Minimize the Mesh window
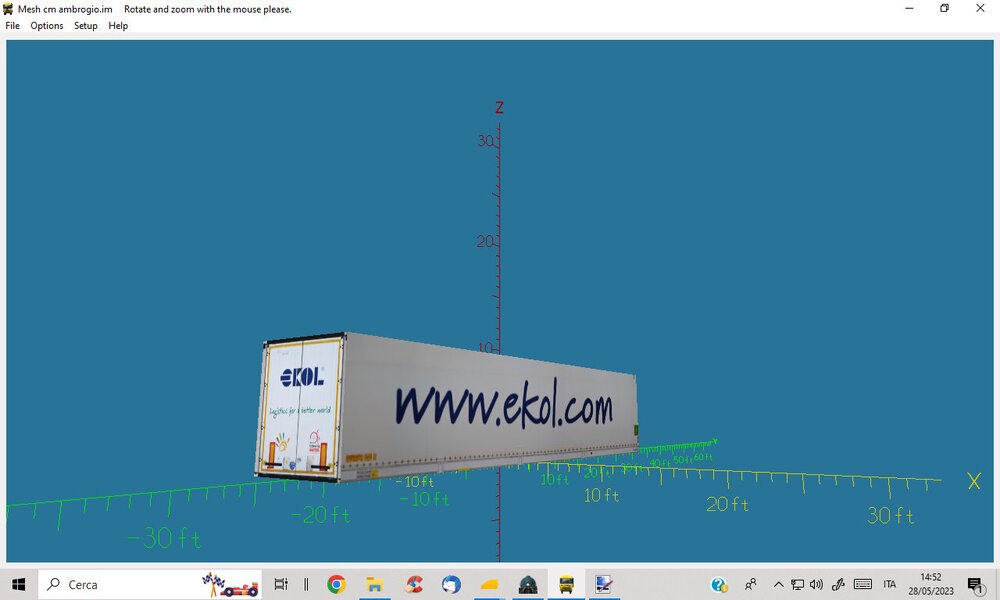Image resolution: width=1000 pixels, height=600 pixels. [909, 8]
